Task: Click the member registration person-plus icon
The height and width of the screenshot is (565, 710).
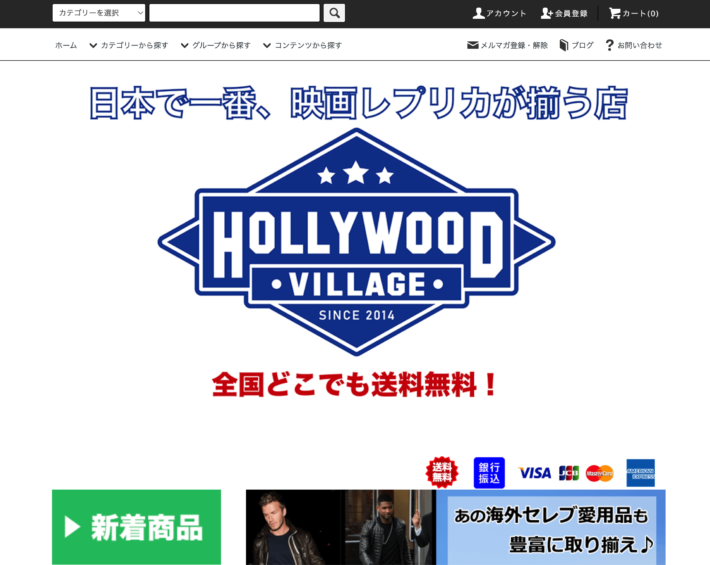Action: click(546, 13)
